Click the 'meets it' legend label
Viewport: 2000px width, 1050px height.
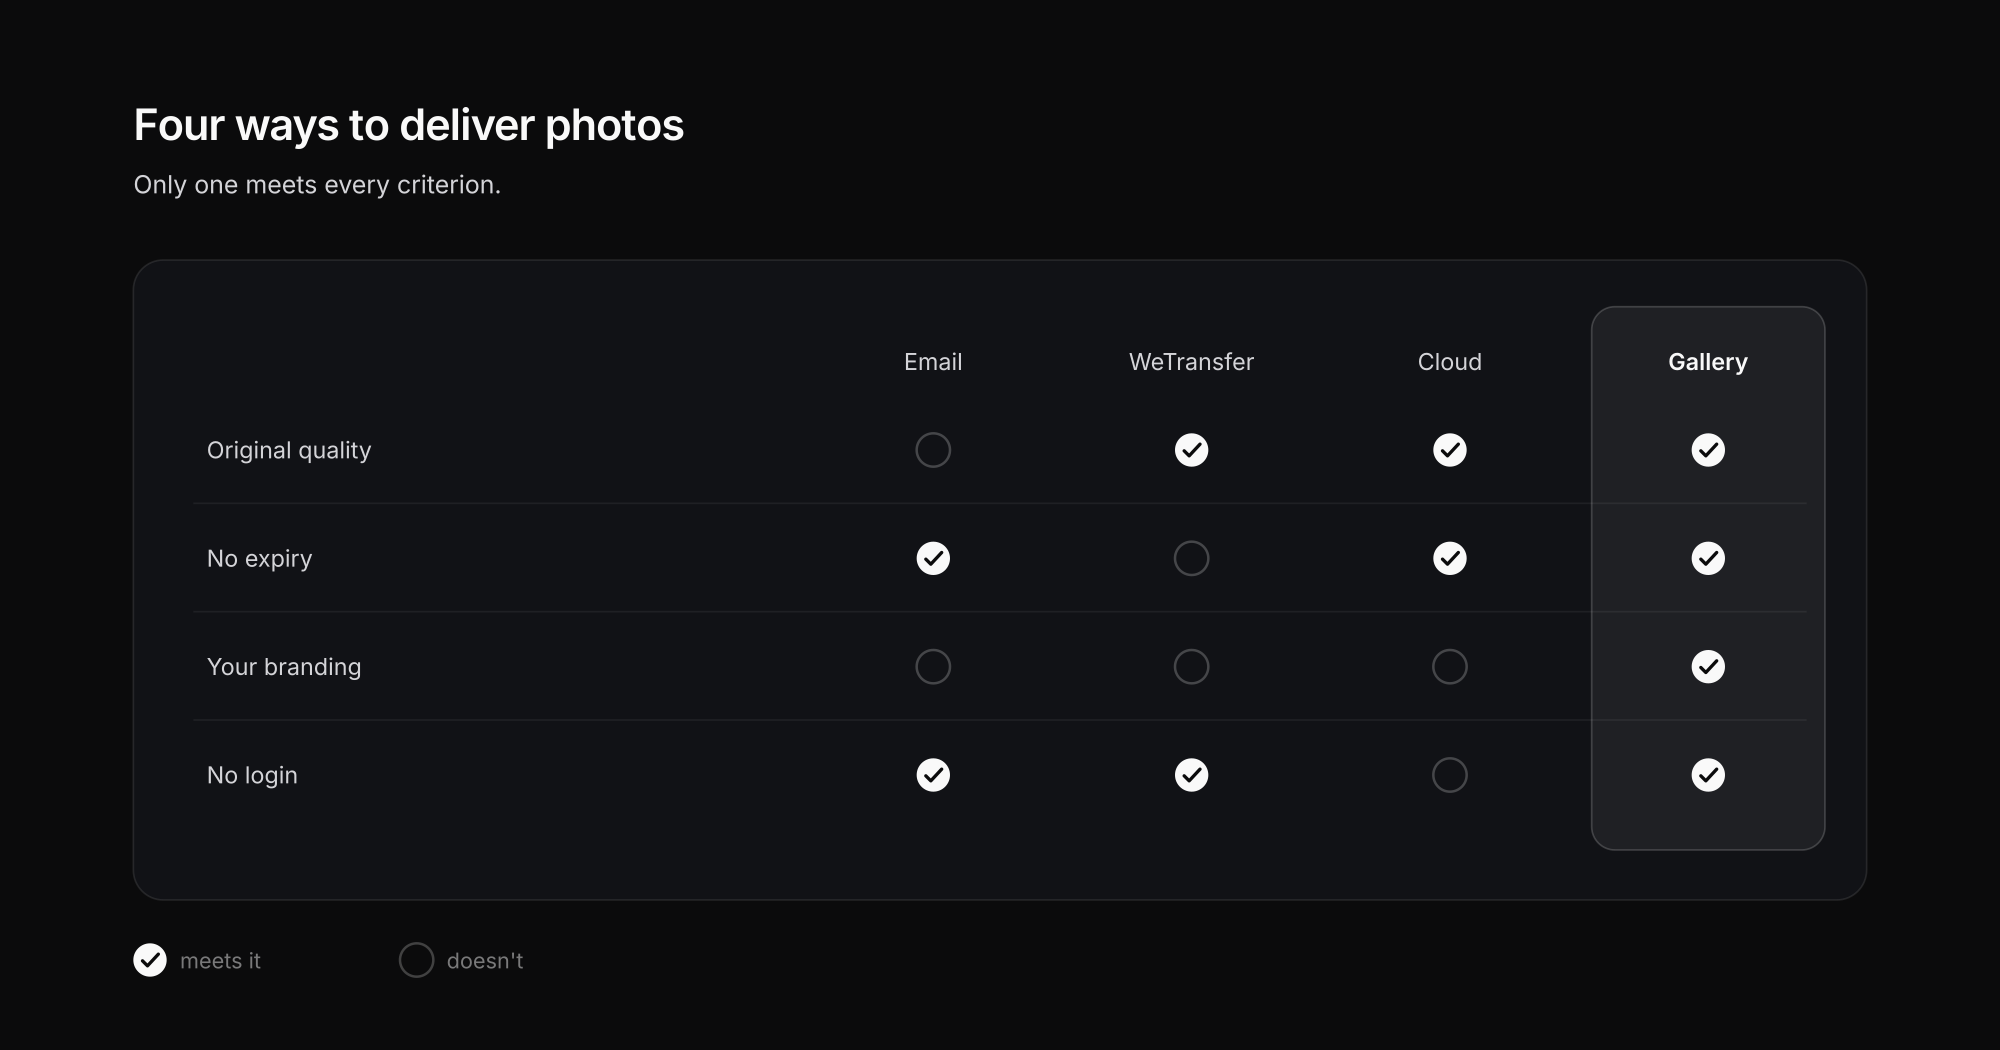point(220,961)
